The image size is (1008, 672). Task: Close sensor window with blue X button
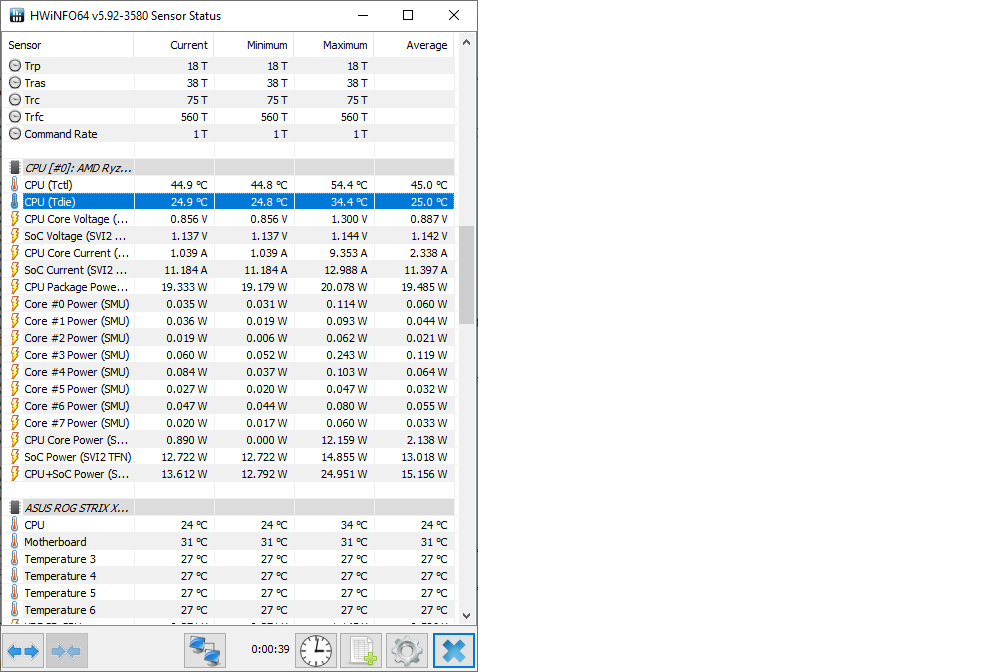click(453, 651)
